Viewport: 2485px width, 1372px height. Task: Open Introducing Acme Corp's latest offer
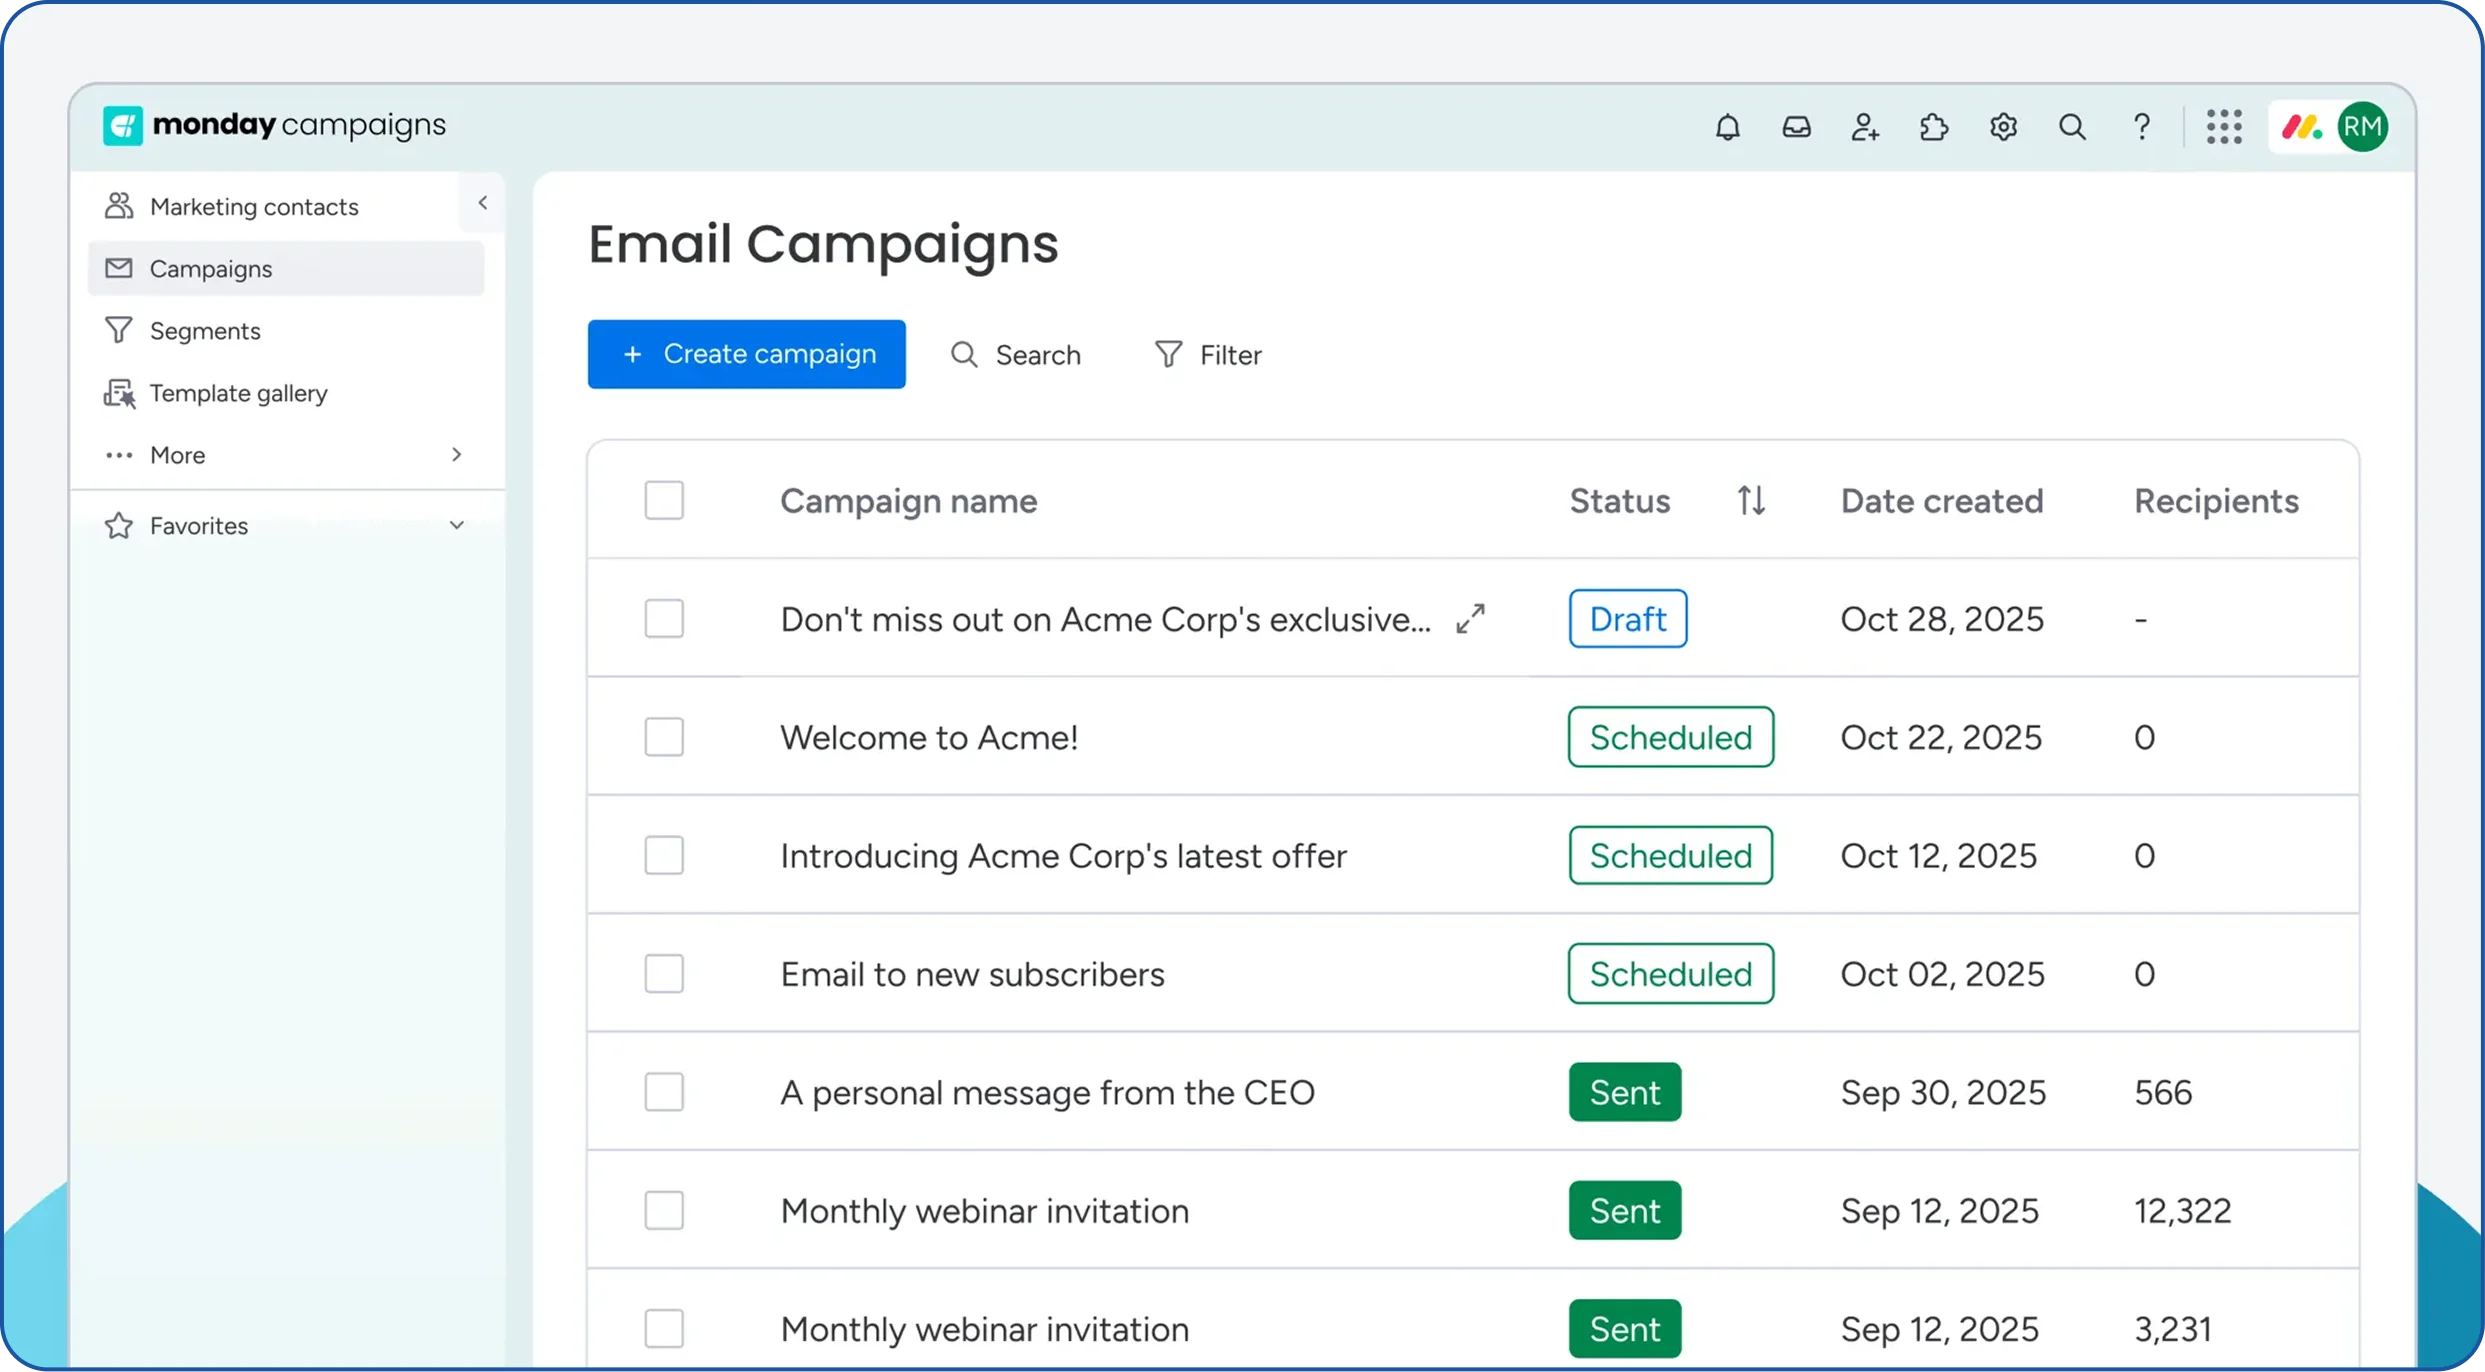click(x=1063, y=856)
